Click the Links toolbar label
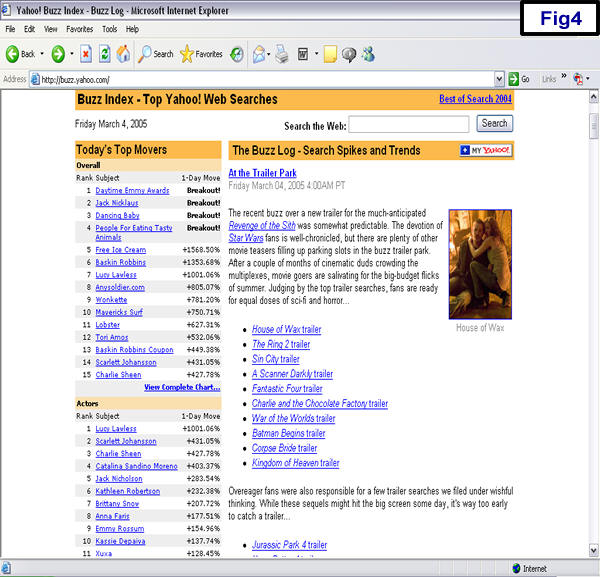The width and height of the screenshot is (600, 577). (549, 79)
